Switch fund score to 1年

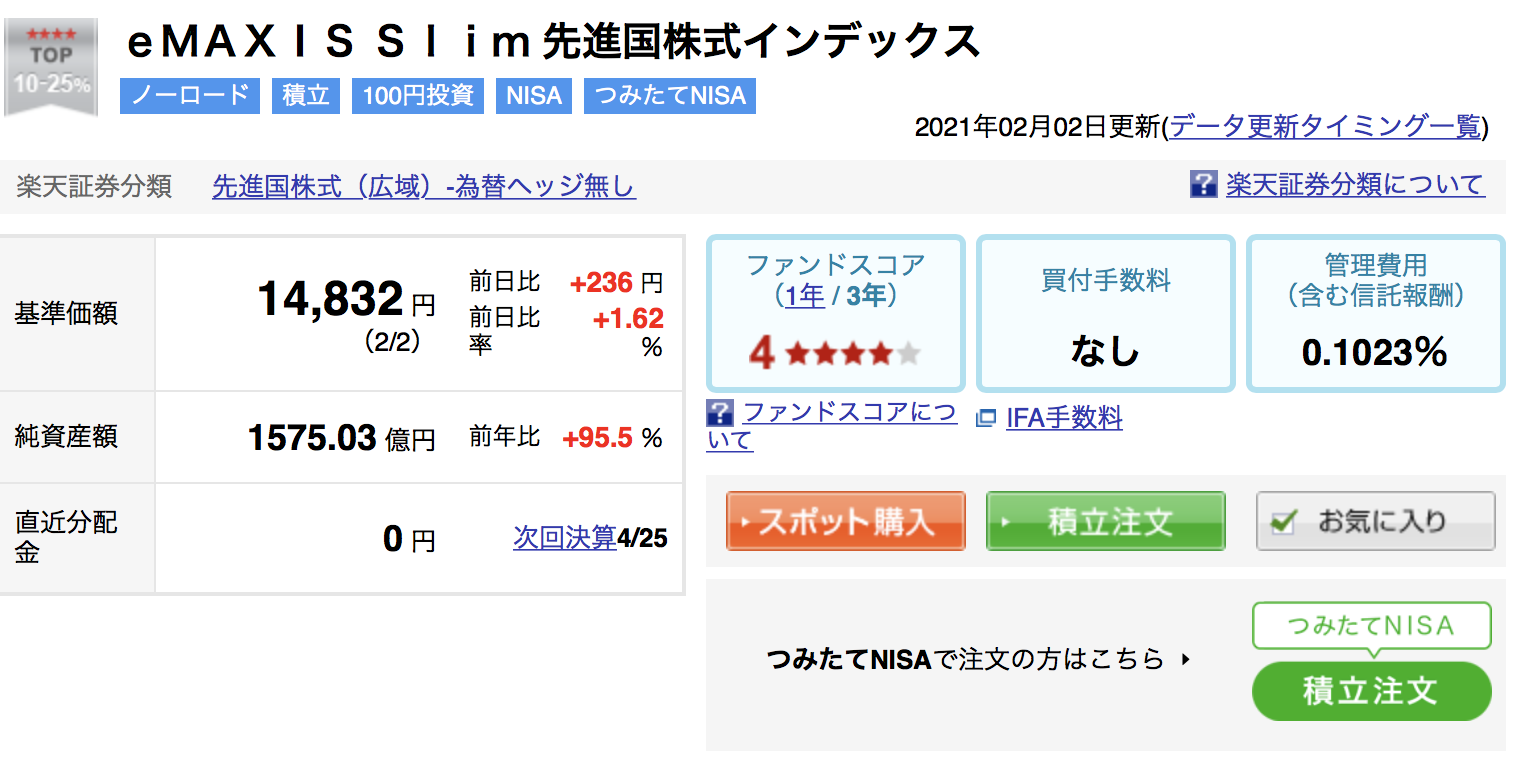tap(805, 296)
